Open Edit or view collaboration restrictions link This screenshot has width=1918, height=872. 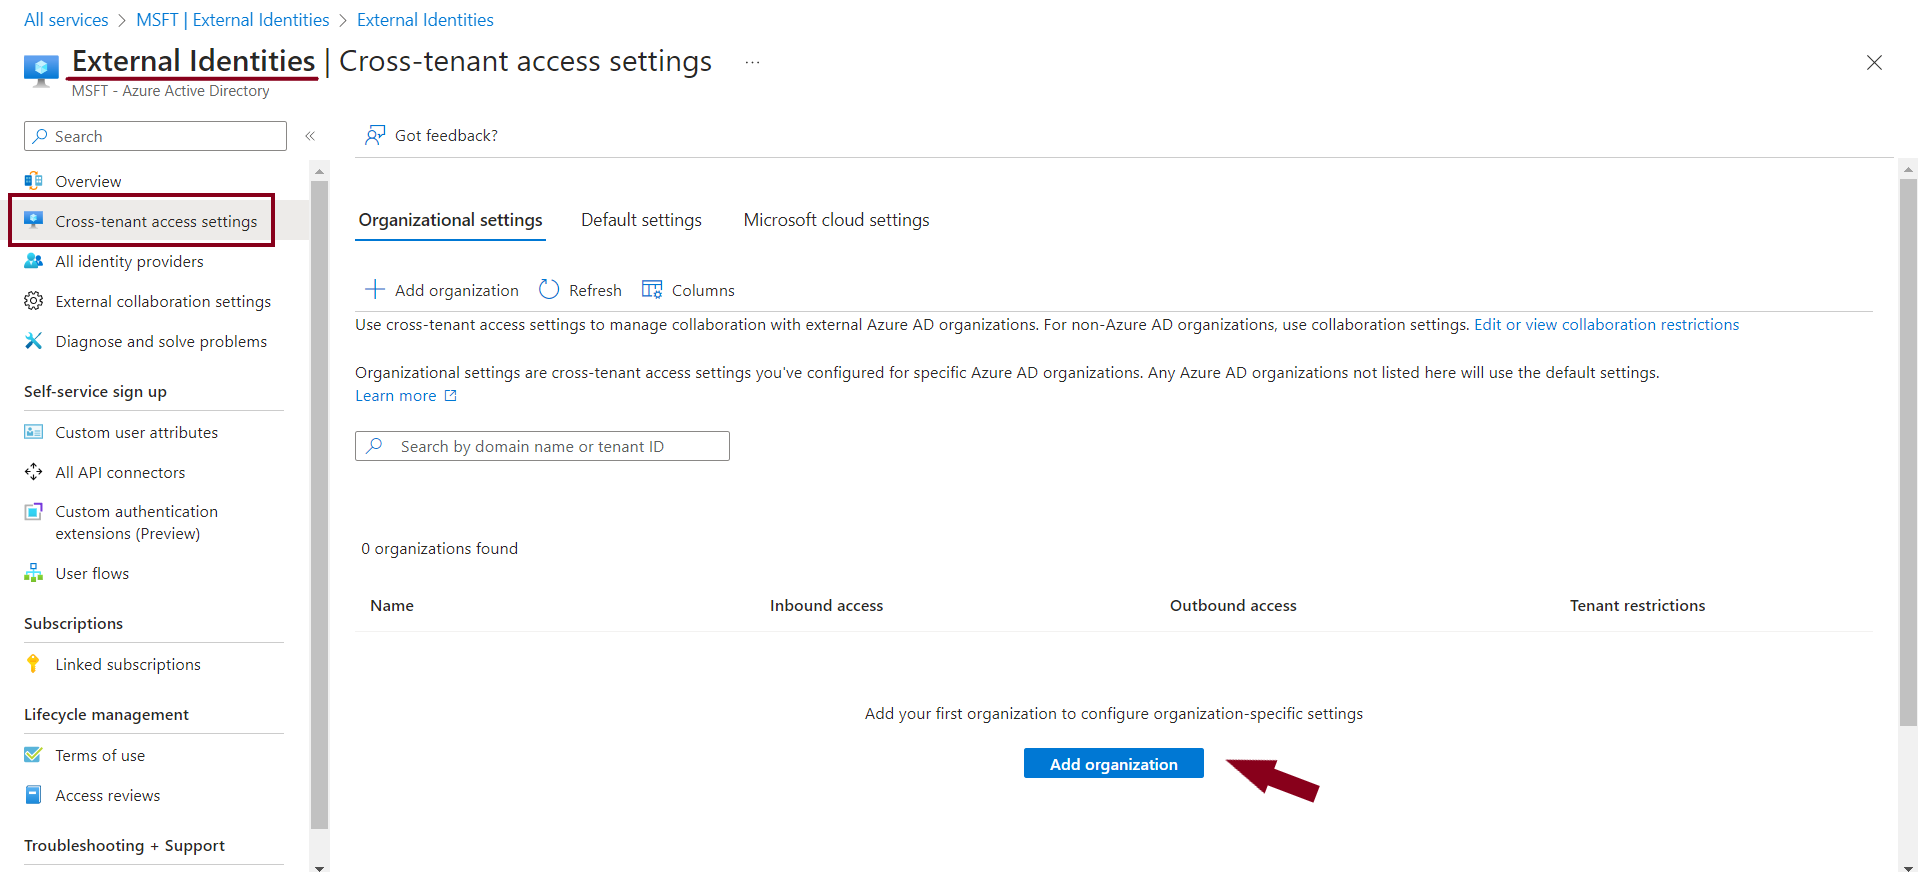click(x=1606, y=325)
